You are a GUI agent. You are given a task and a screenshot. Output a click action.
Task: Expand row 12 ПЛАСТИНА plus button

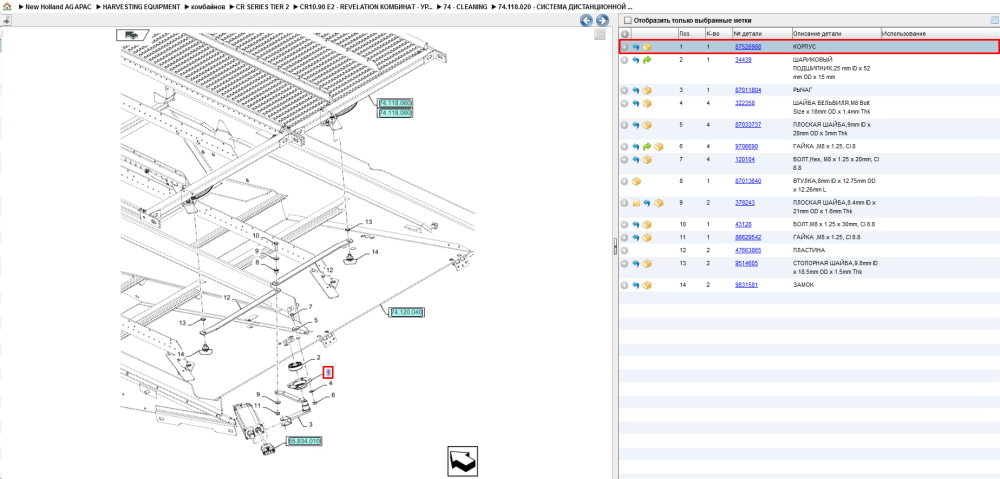pyautogui.click(x=625, y=251)
